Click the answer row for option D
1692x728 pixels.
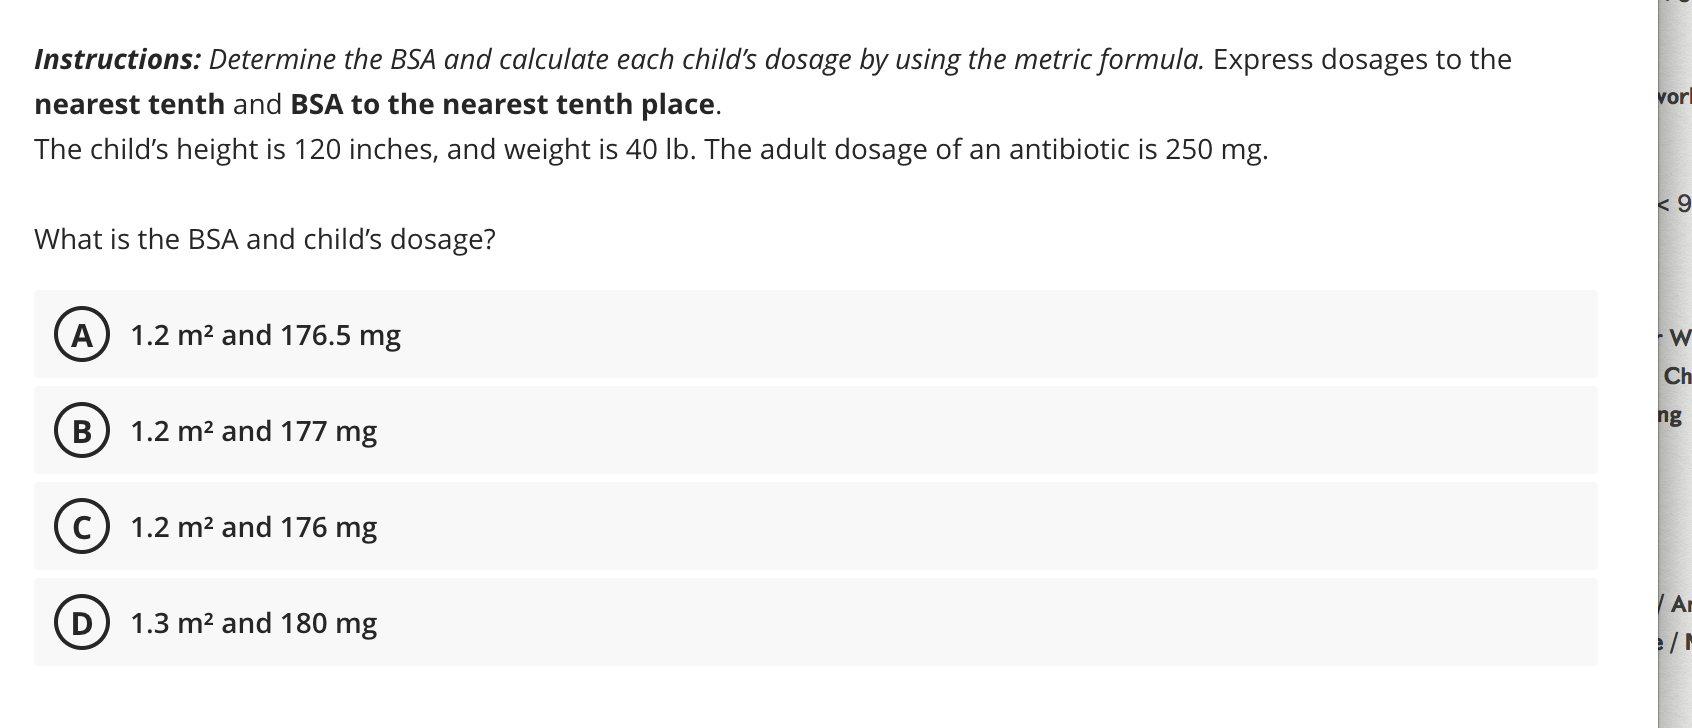coord(815,623)
